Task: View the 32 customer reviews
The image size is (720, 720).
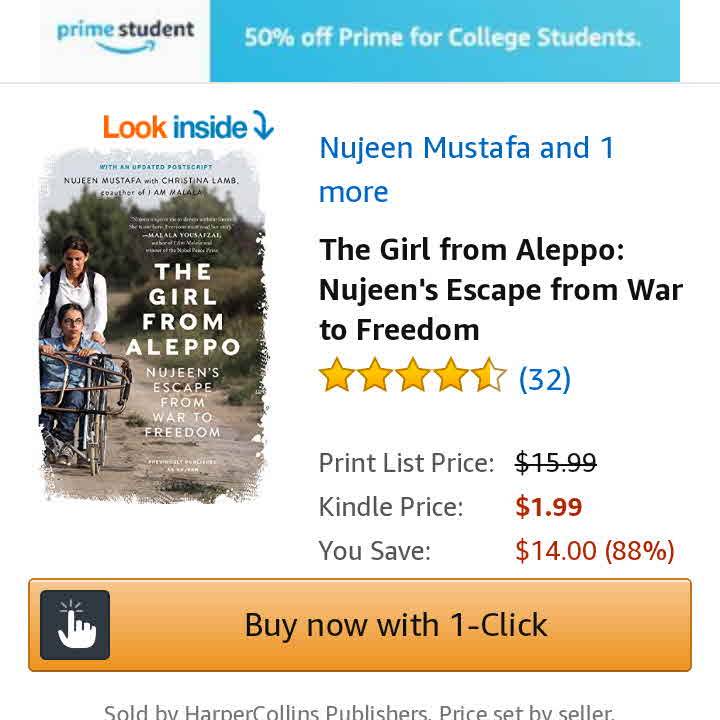Action: click(x=544, y=379)
